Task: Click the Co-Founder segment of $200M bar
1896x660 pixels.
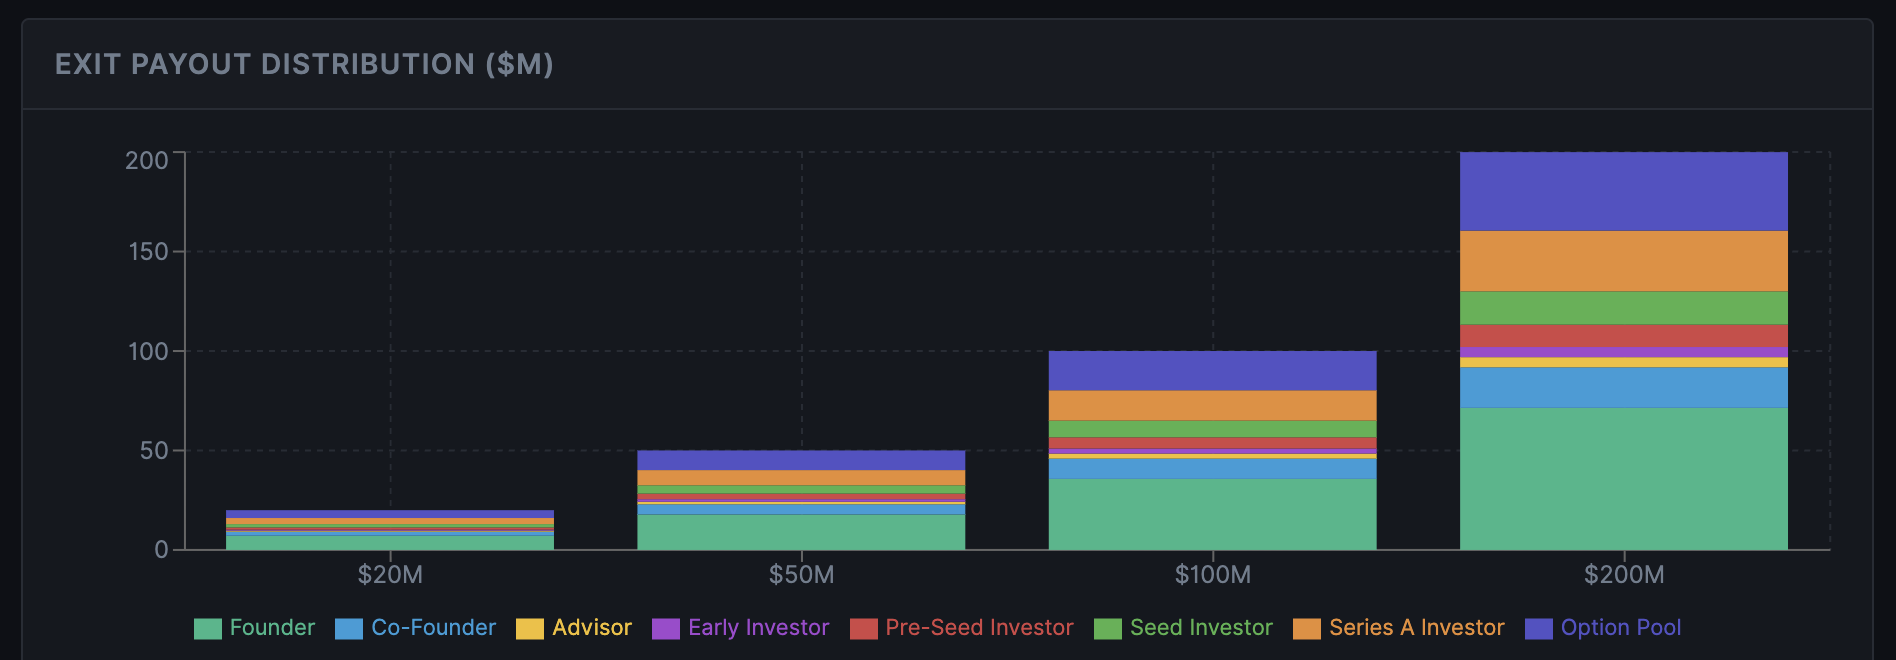Action: coord(1623,387)
